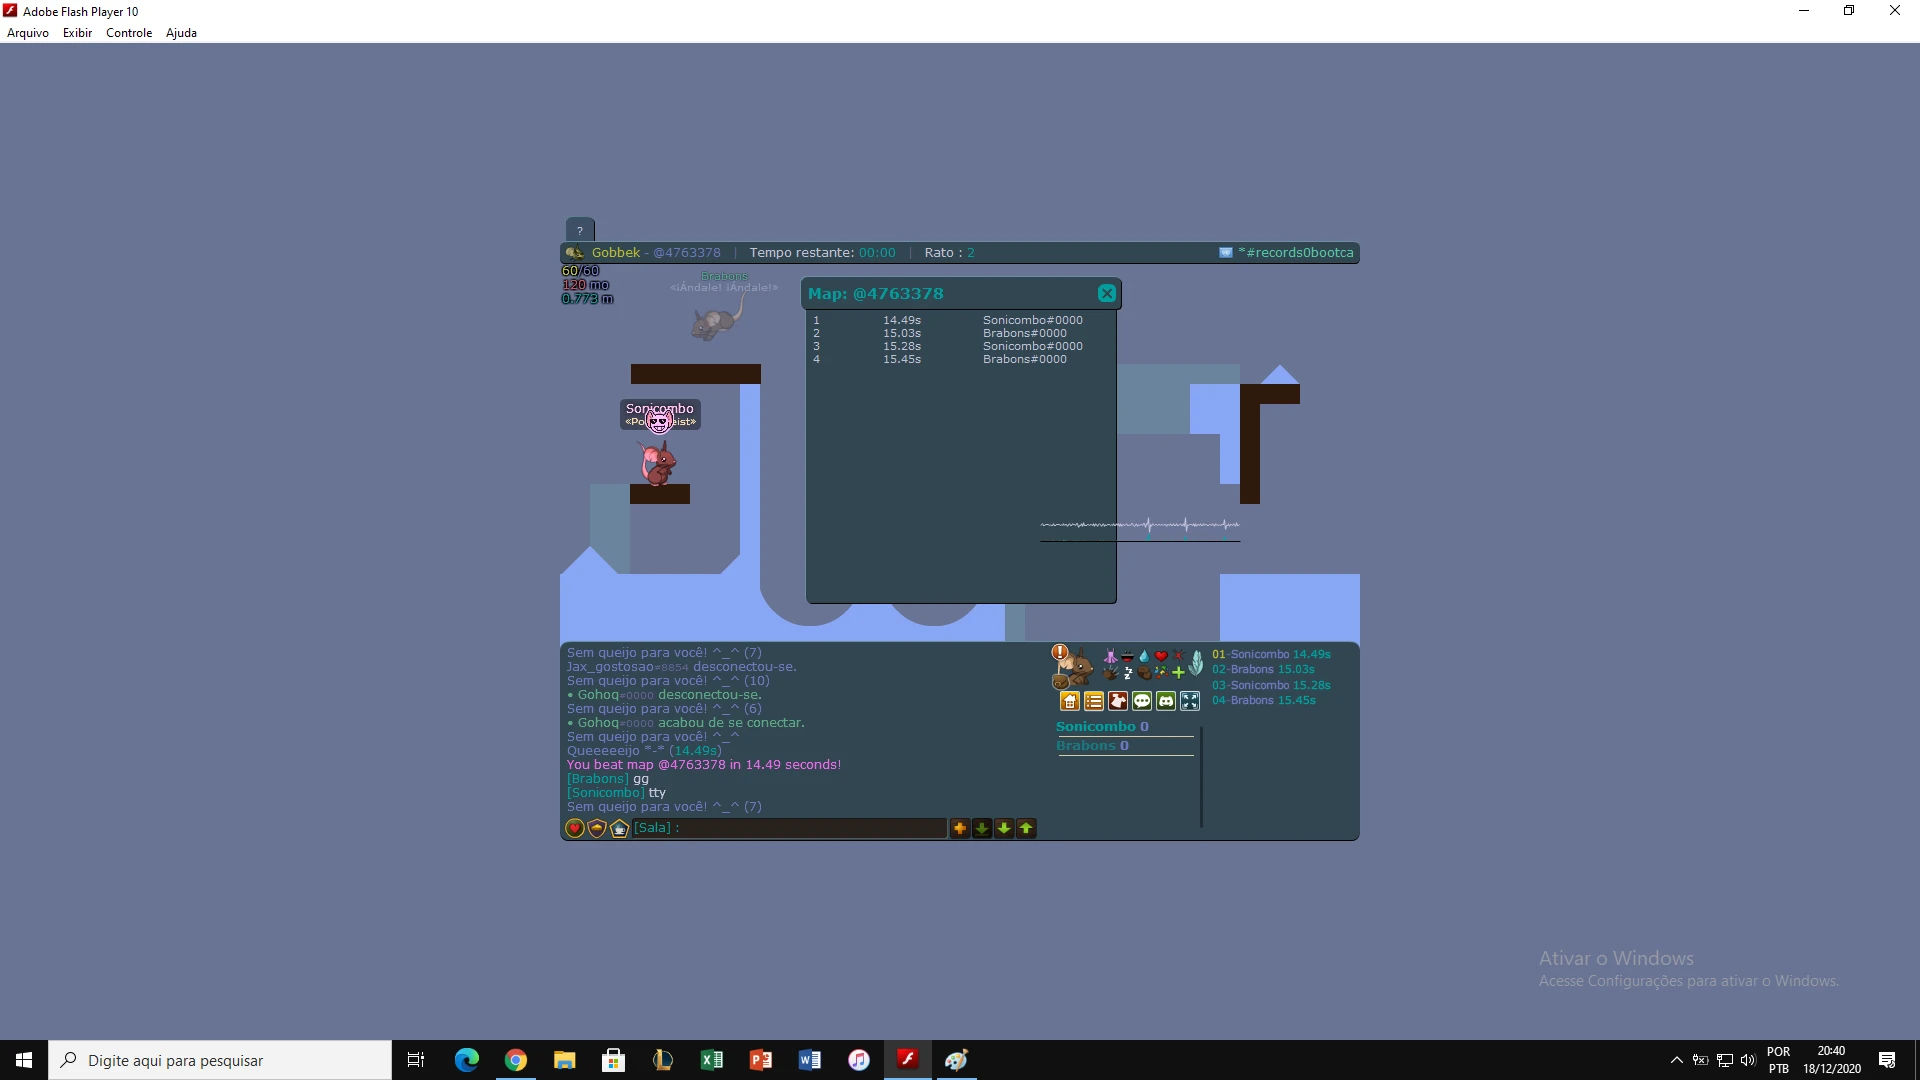Click the player list scrollbar
The height and width of the screenshot is (1080, 1920).
[1201, 777]
